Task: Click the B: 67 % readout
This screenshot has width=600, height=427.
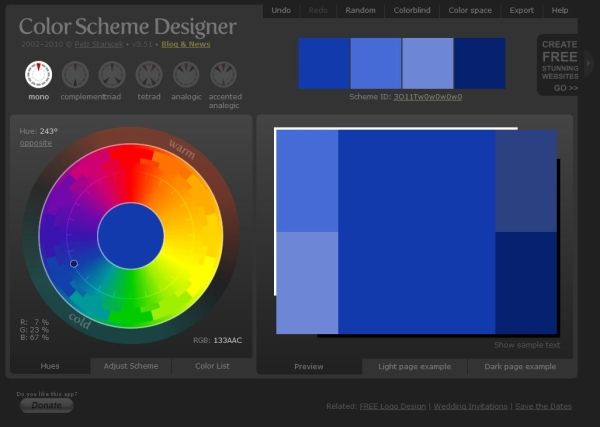Action: point(34,337)
